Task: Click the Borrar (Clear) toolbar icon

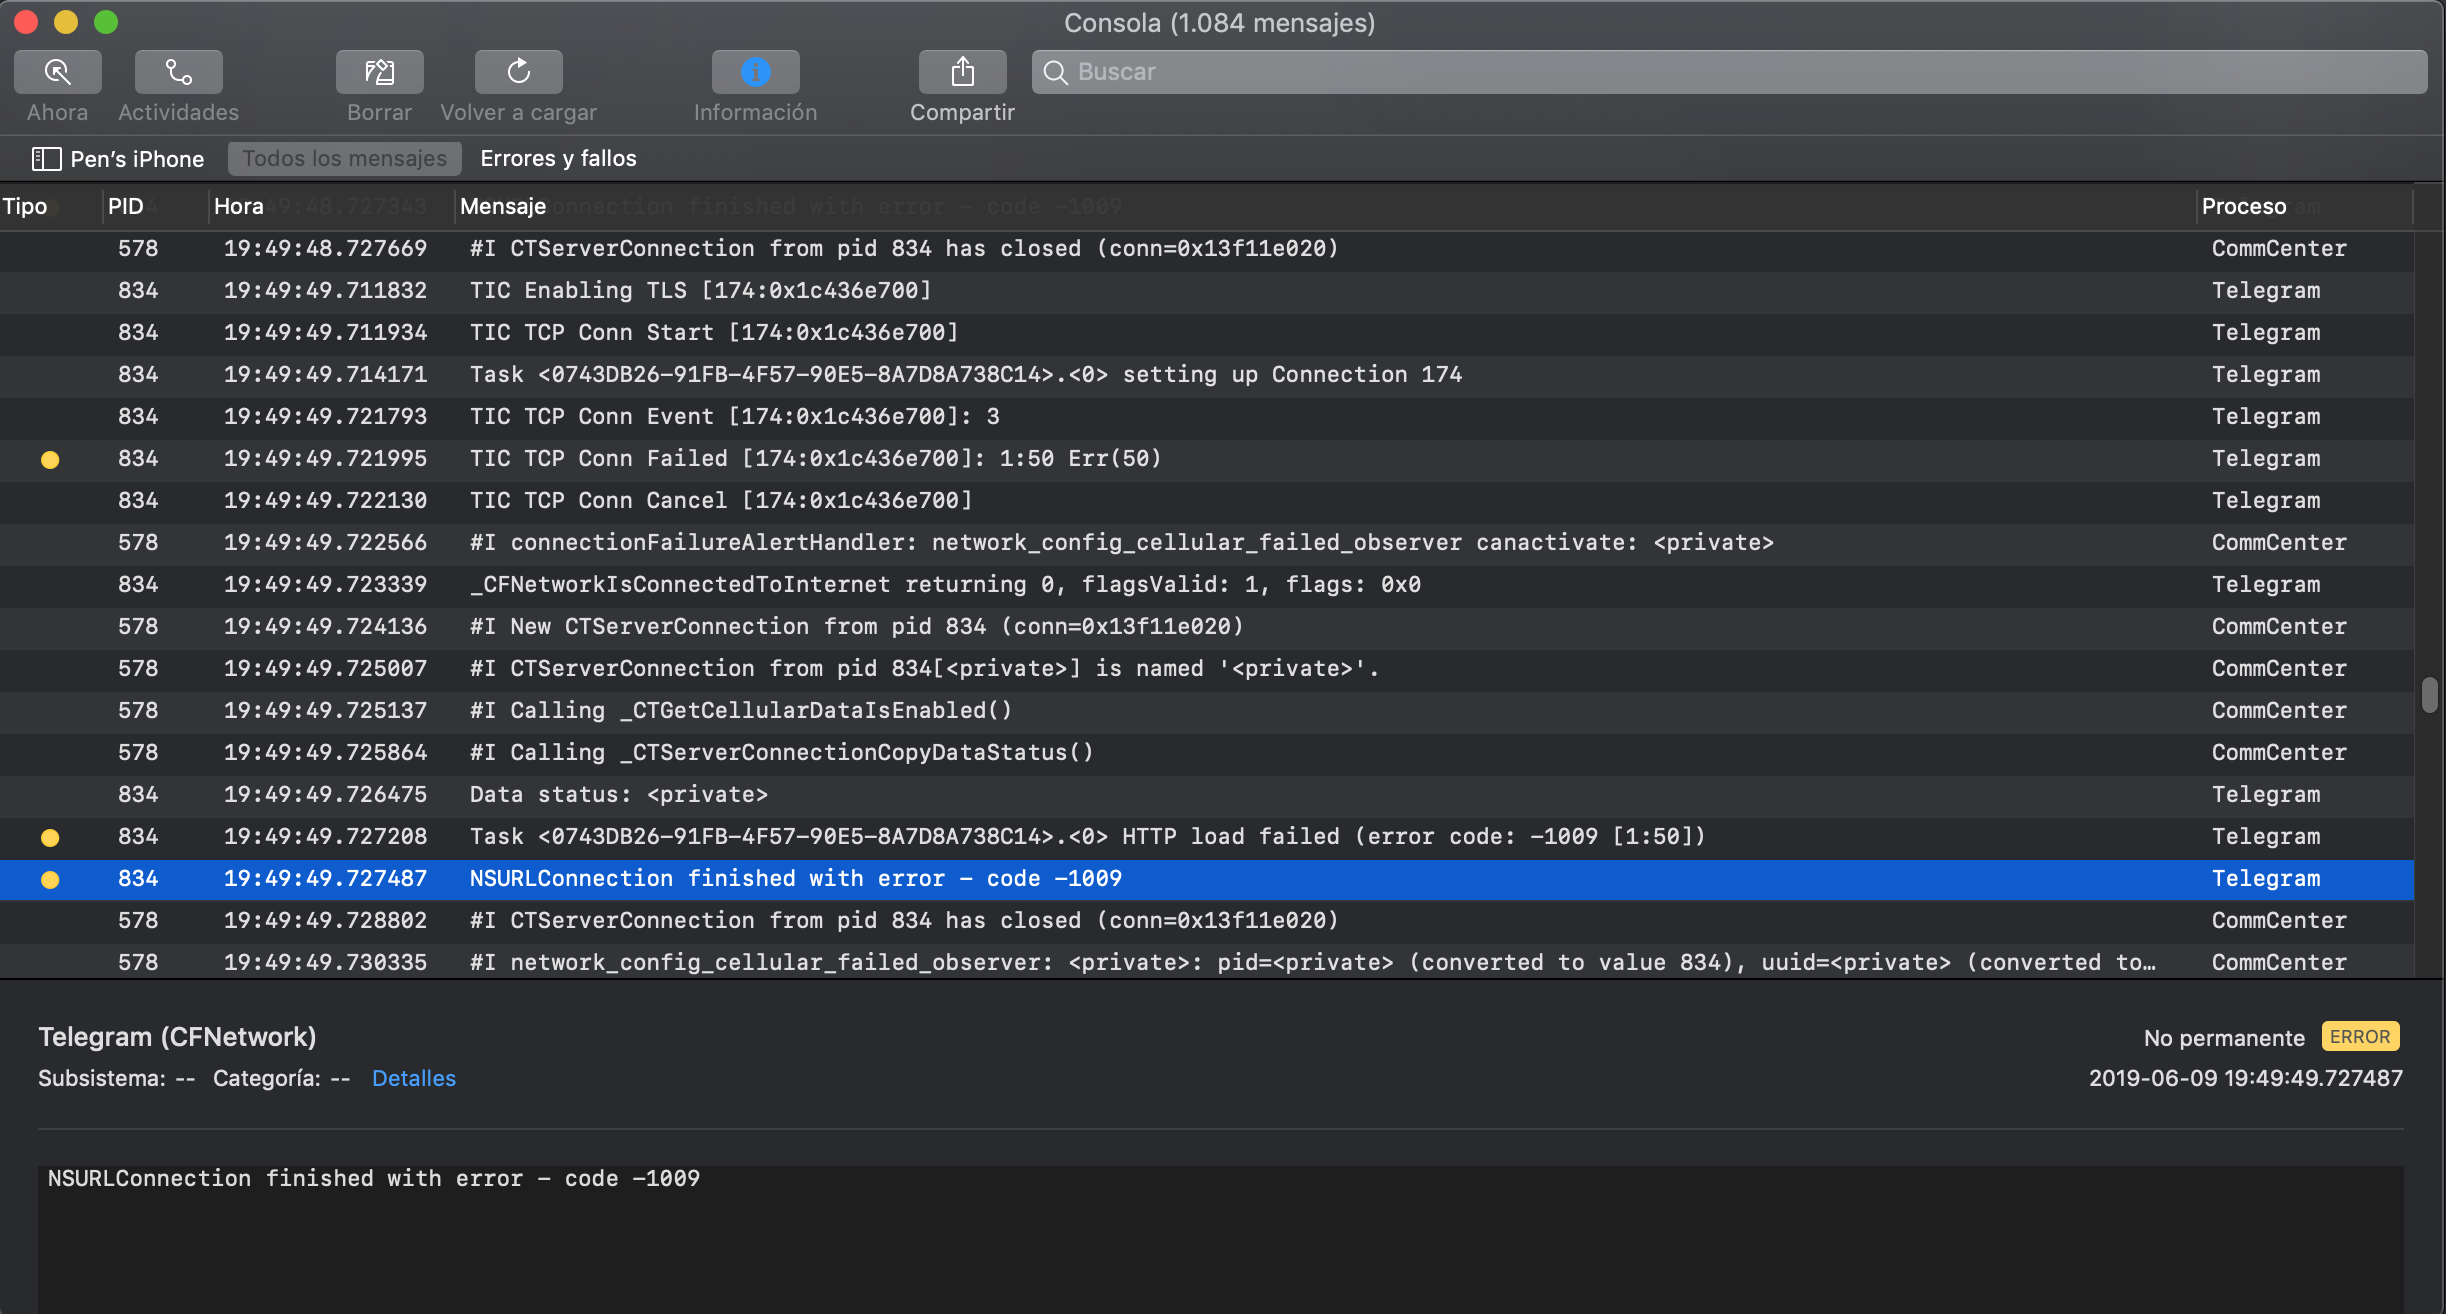Action: tap(379, 72)
